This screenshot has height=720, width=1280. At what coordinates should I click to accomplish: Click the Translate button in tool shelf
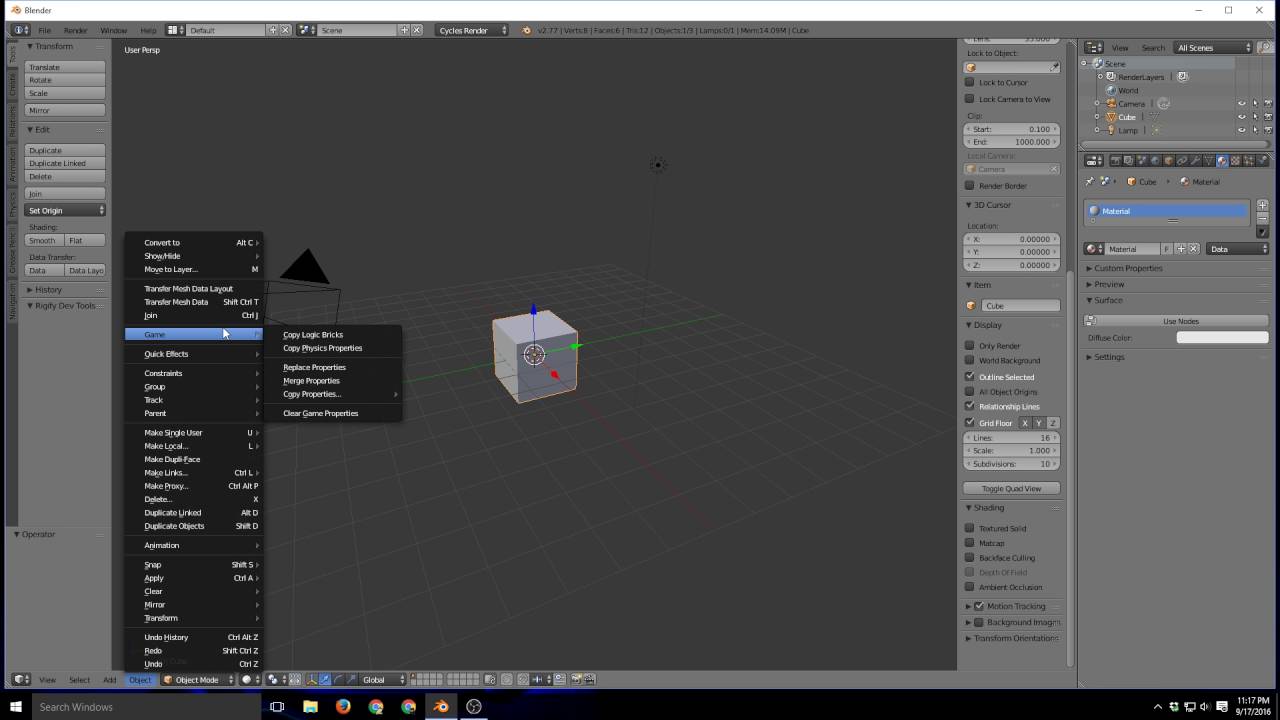65,67
